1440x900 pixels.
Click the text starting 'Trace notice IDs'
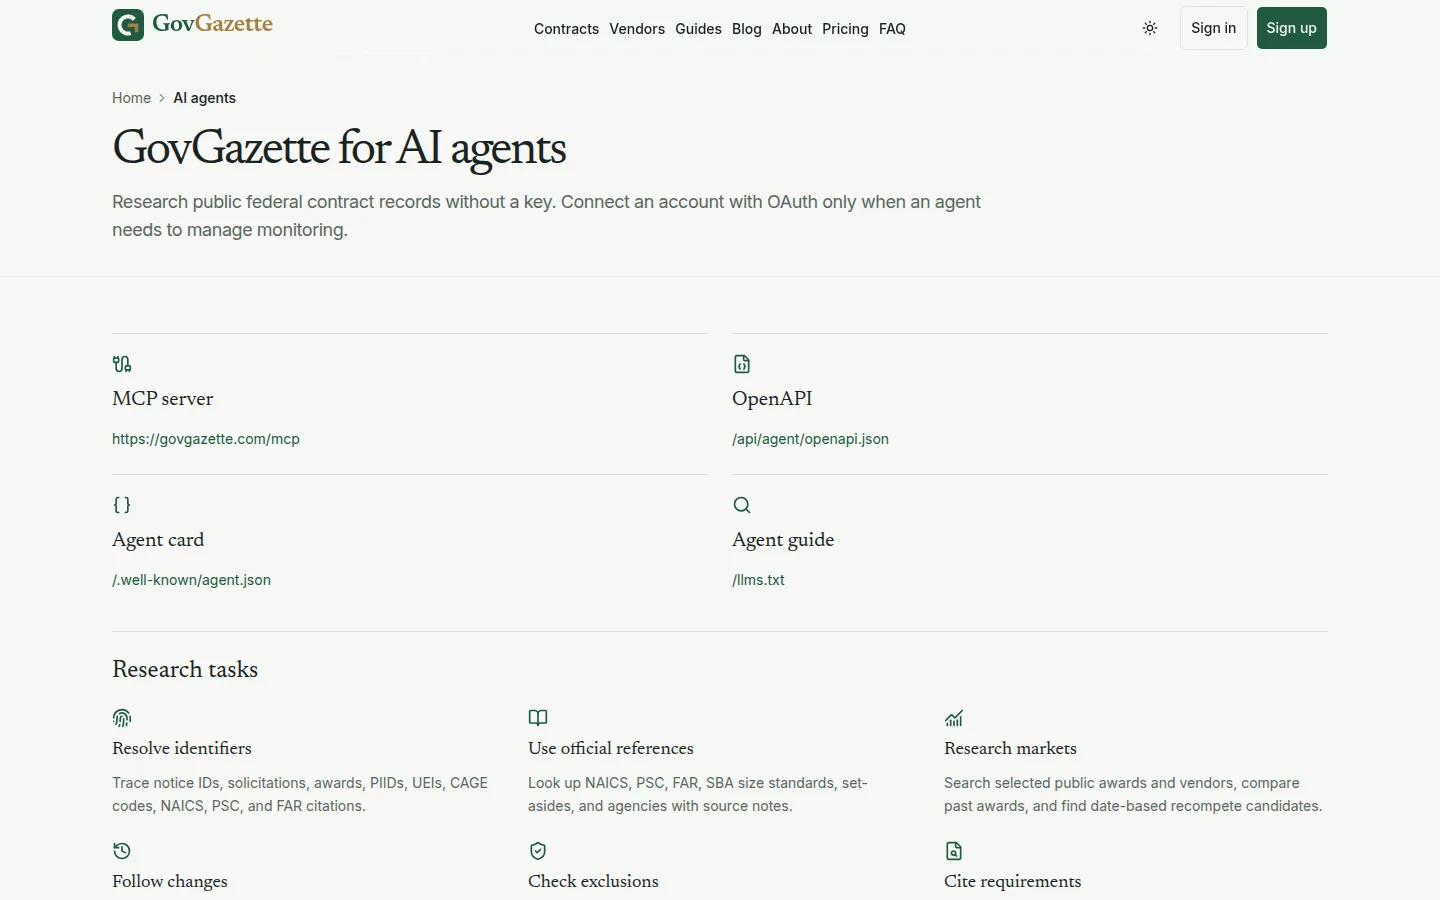[300, 794]
